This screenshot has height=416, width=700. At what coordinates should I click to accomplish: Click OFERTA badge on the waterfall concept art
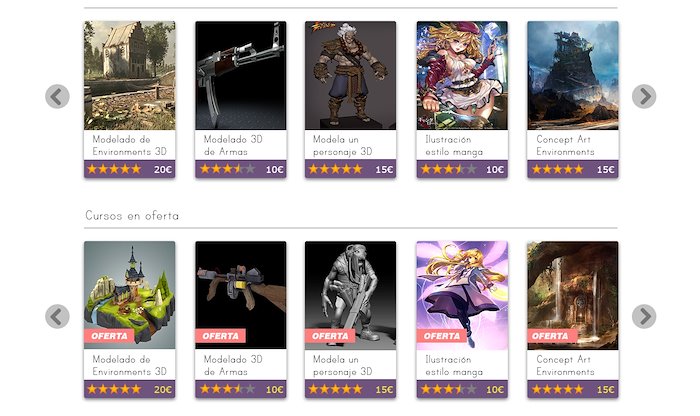(552, 336)
